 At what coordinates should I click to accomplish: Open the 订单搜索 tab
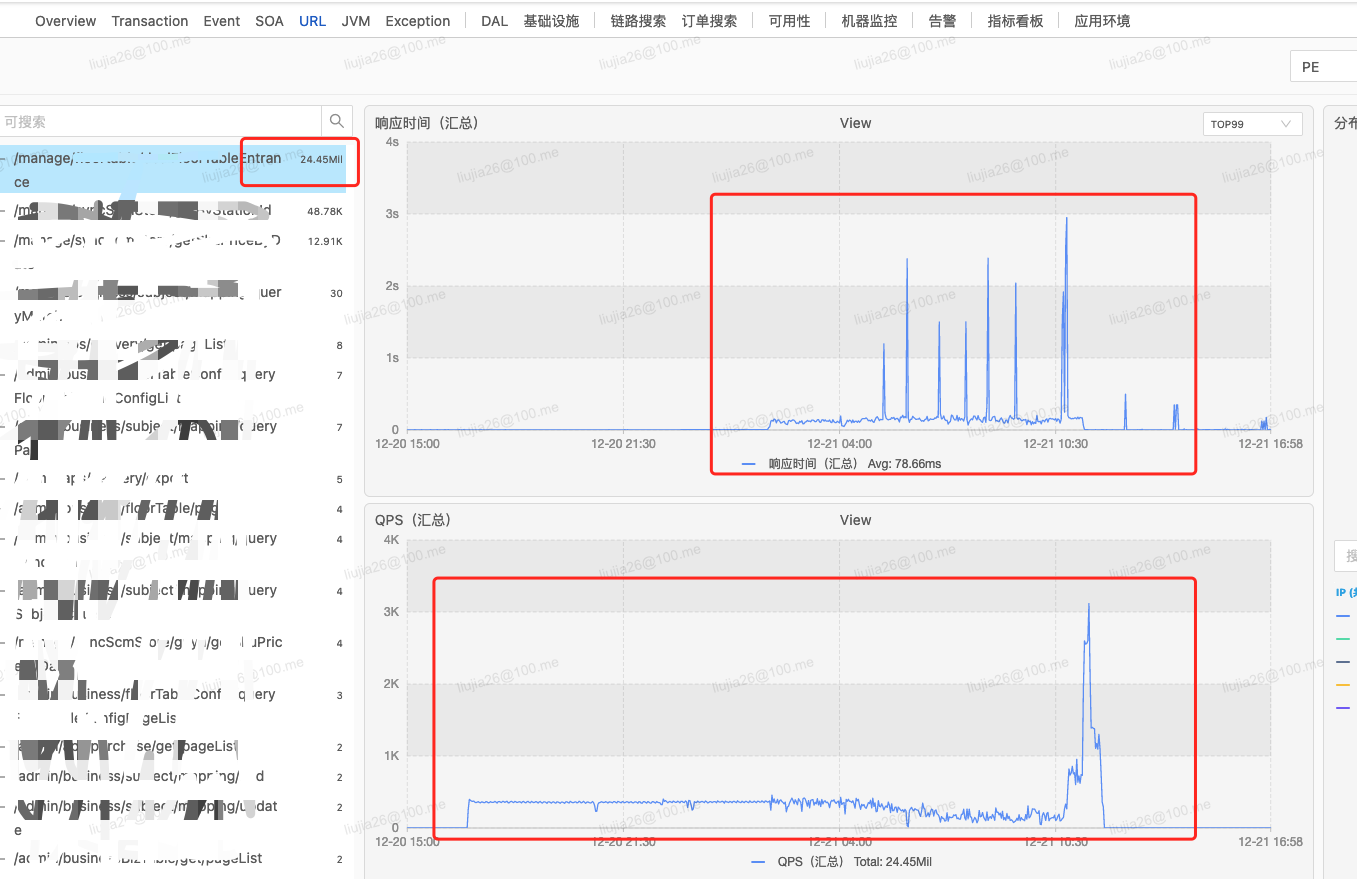(x=709, y=21)
